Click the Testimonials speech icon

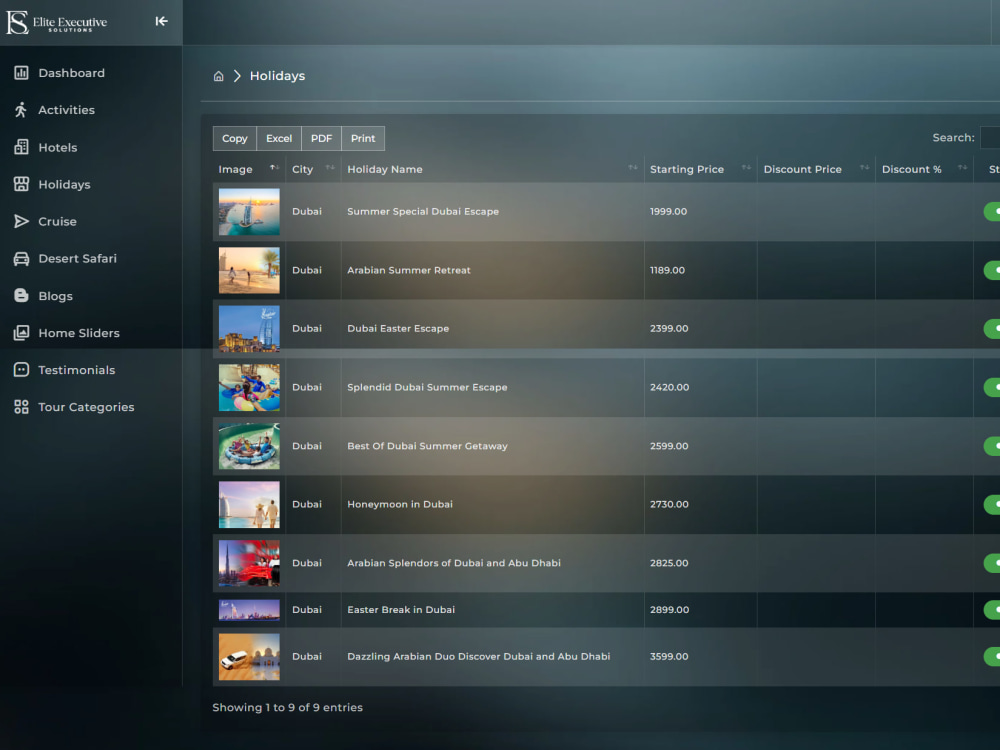[x=21, y=370]
